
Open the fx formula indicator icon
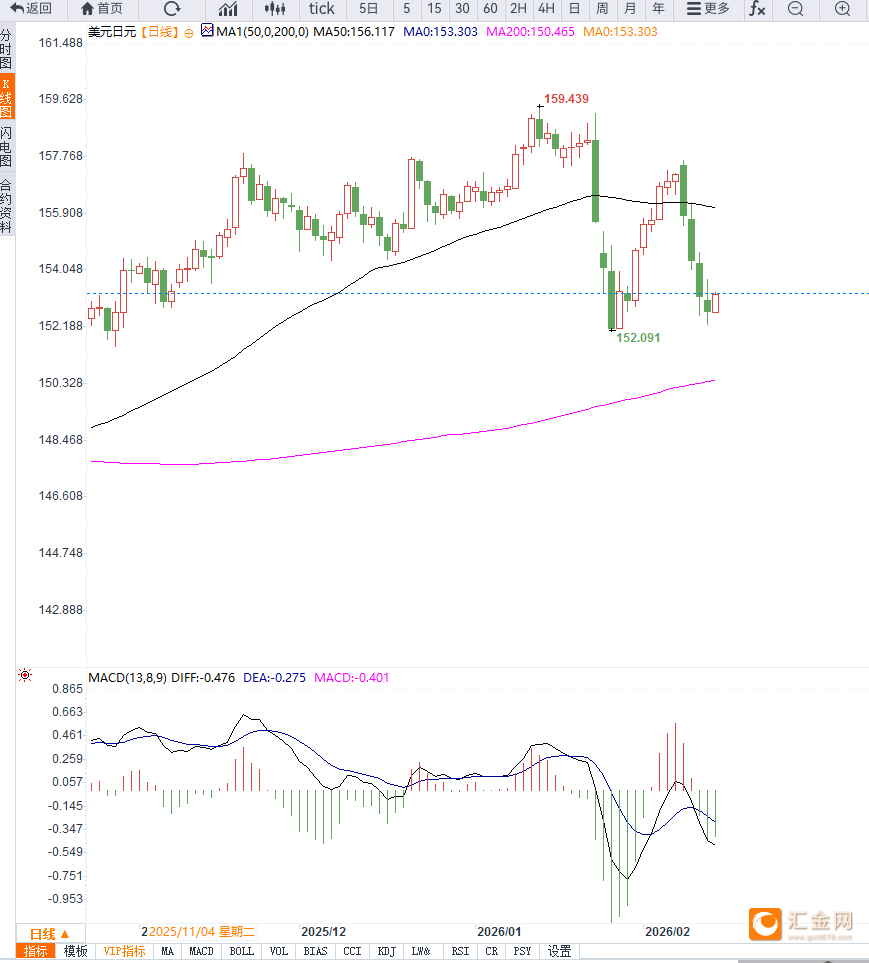click(758, 9)
